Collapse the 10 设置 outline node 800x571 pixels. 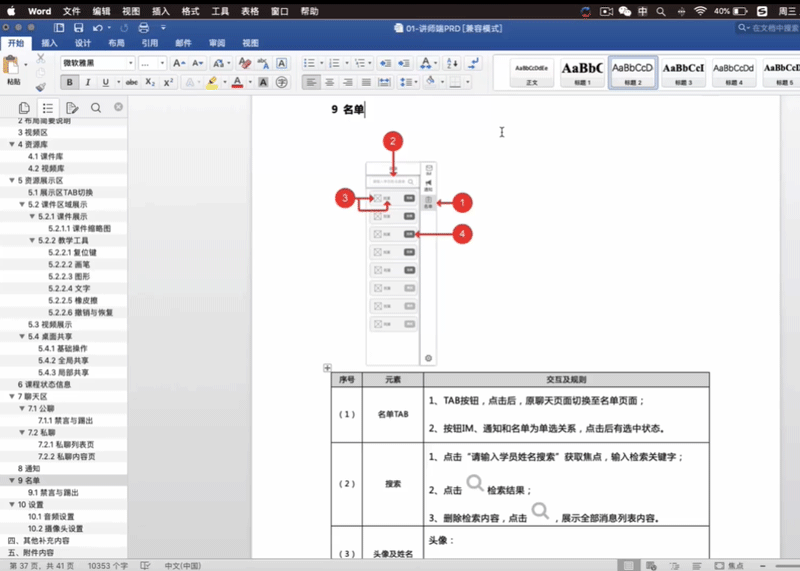coord(12,505)
